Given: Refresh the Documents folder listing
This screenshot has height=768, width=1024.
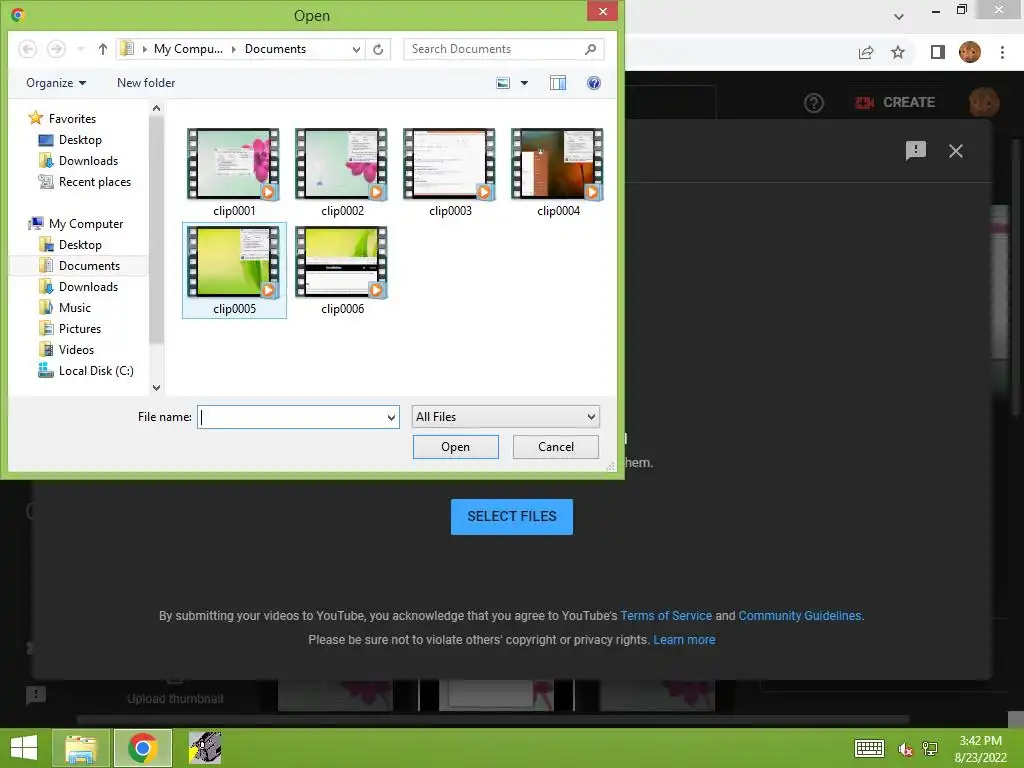Looking at the screenshot, I should pyautogui.click(x=378, y=49).
